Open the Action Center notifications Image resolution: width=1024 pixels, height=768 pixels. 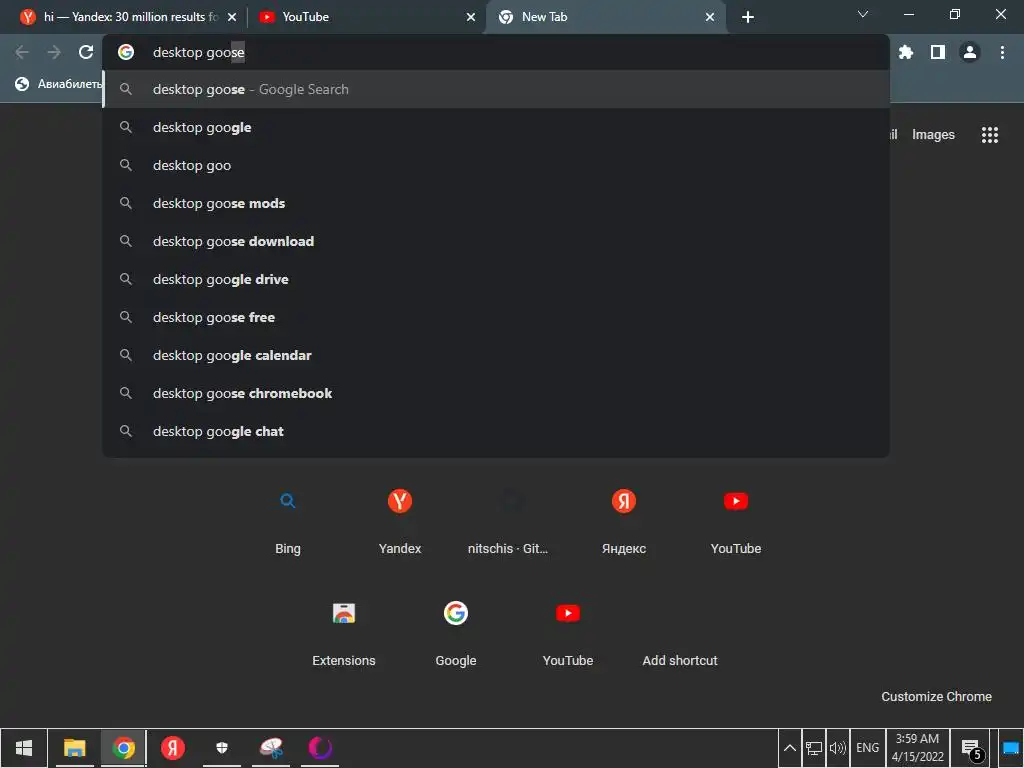971,748
